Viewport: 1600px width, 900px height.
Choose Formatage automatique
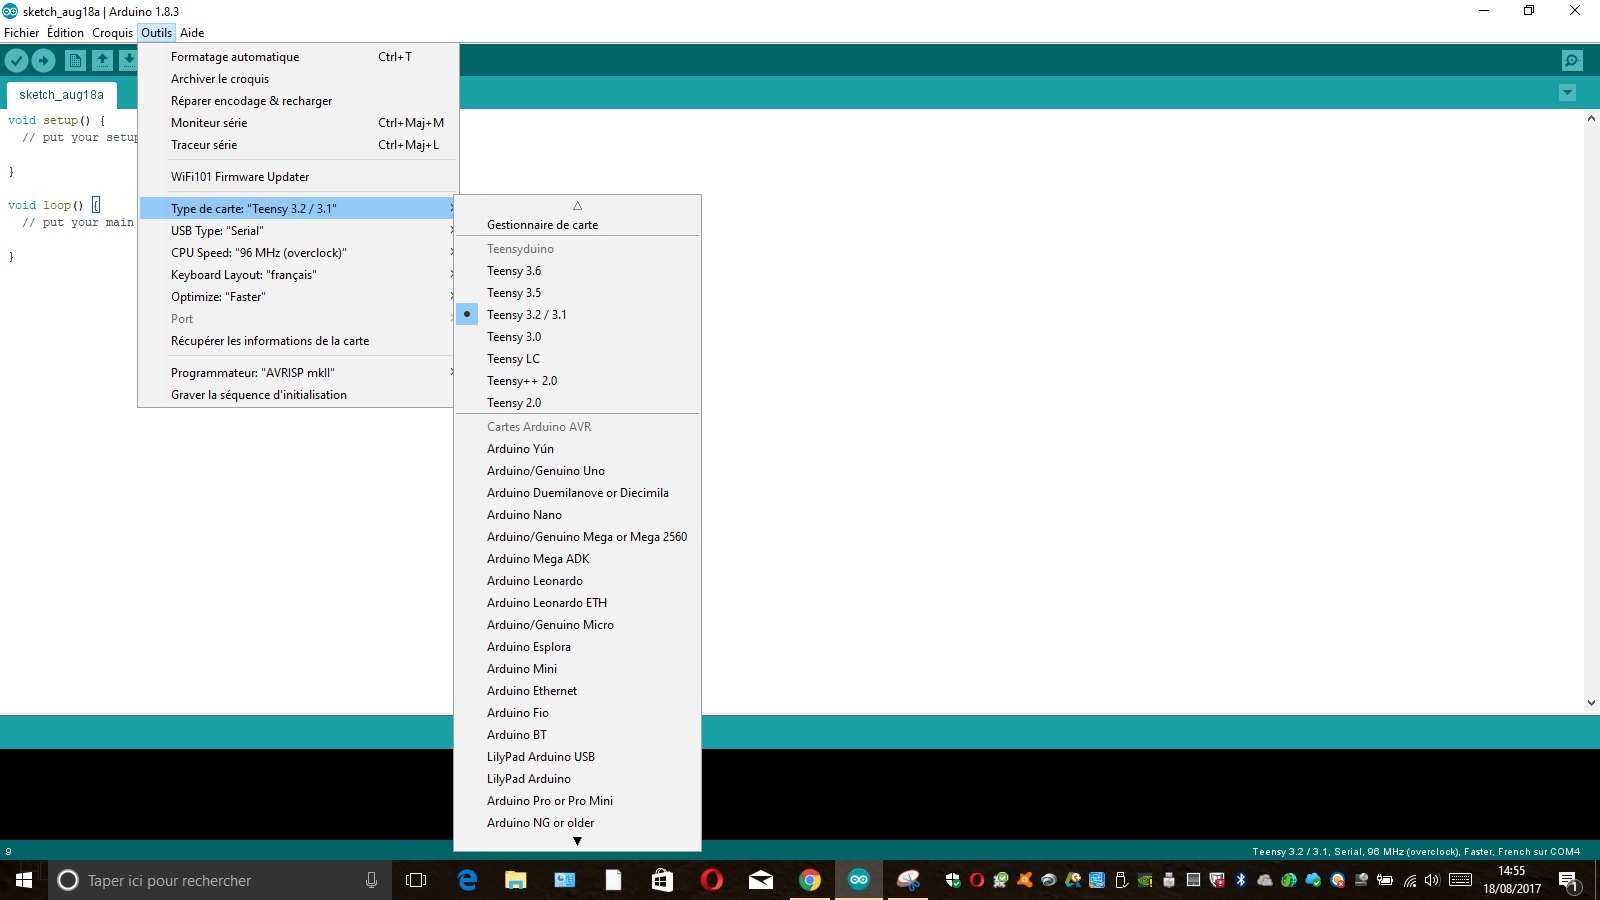[298, 57]
